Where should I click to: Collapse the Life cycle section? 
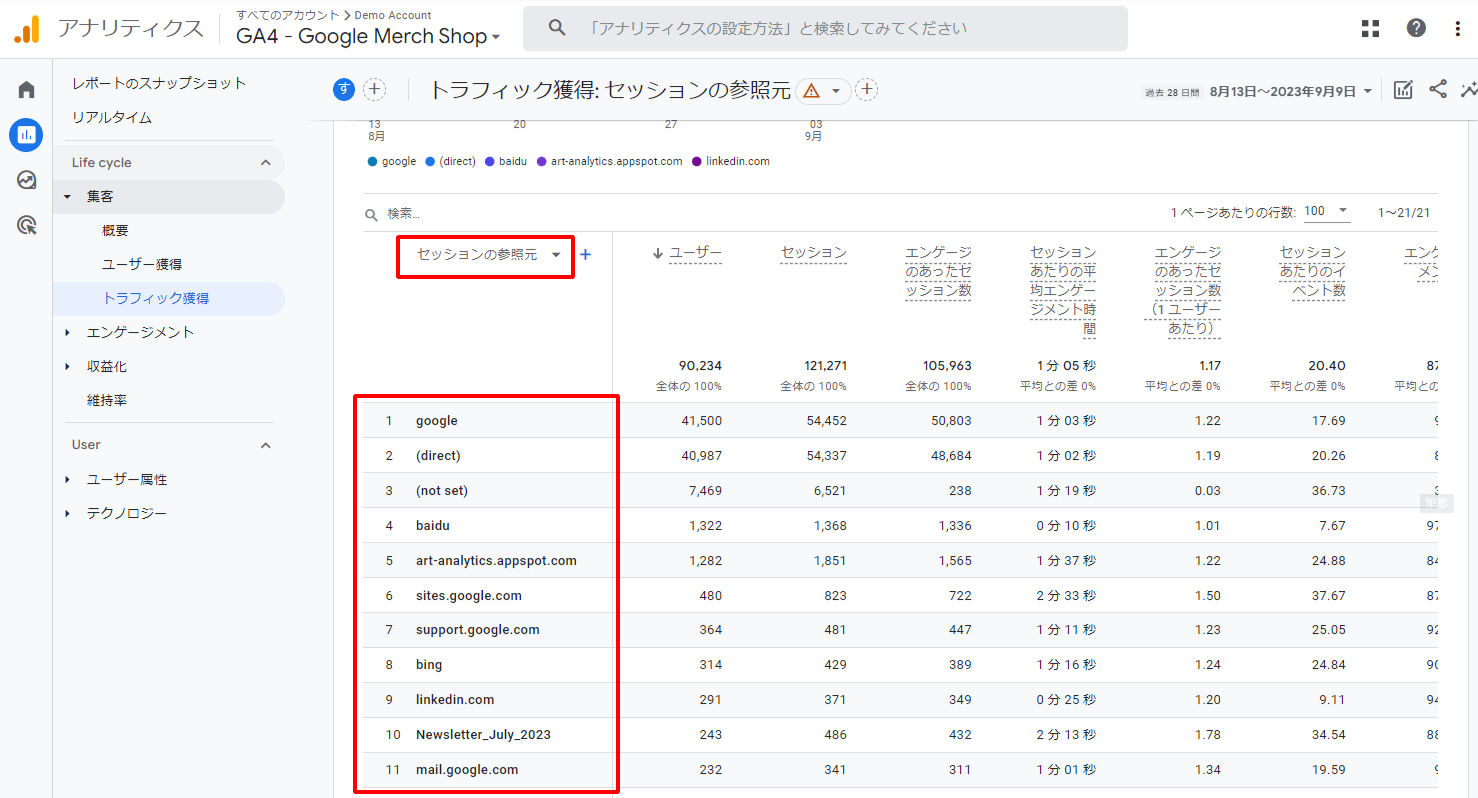[266, 163]
